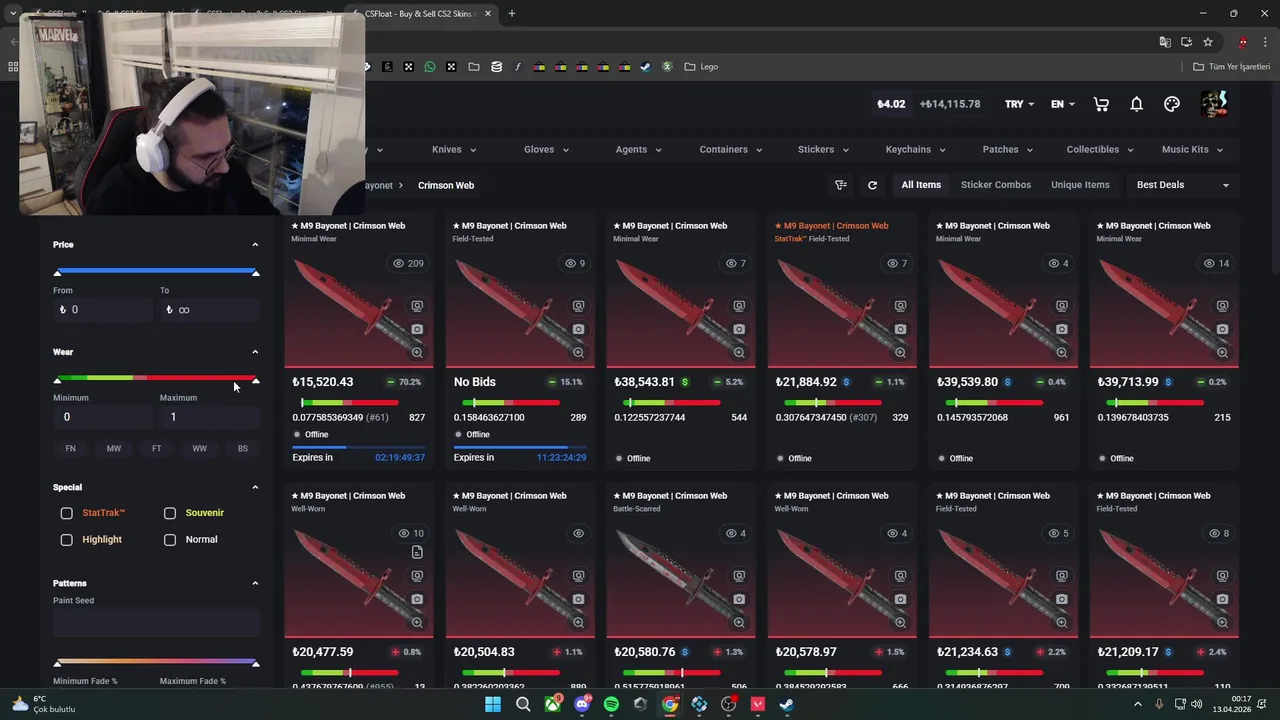Open the user profile avatar
Viewport: 1280px width, 720px height.
coord(1214,104)
